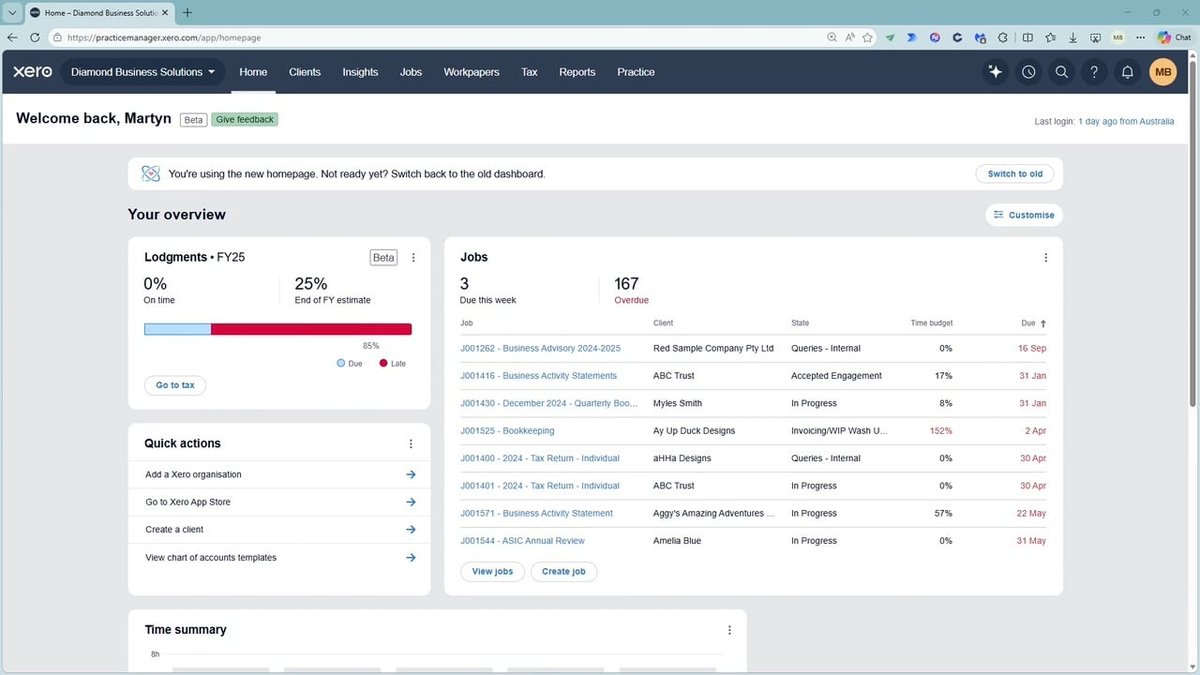The width and height of the screenshot is (1200, 675).
Task: Expand Diamond Business Solutions organisation dropdown
Action: [143, 72]
